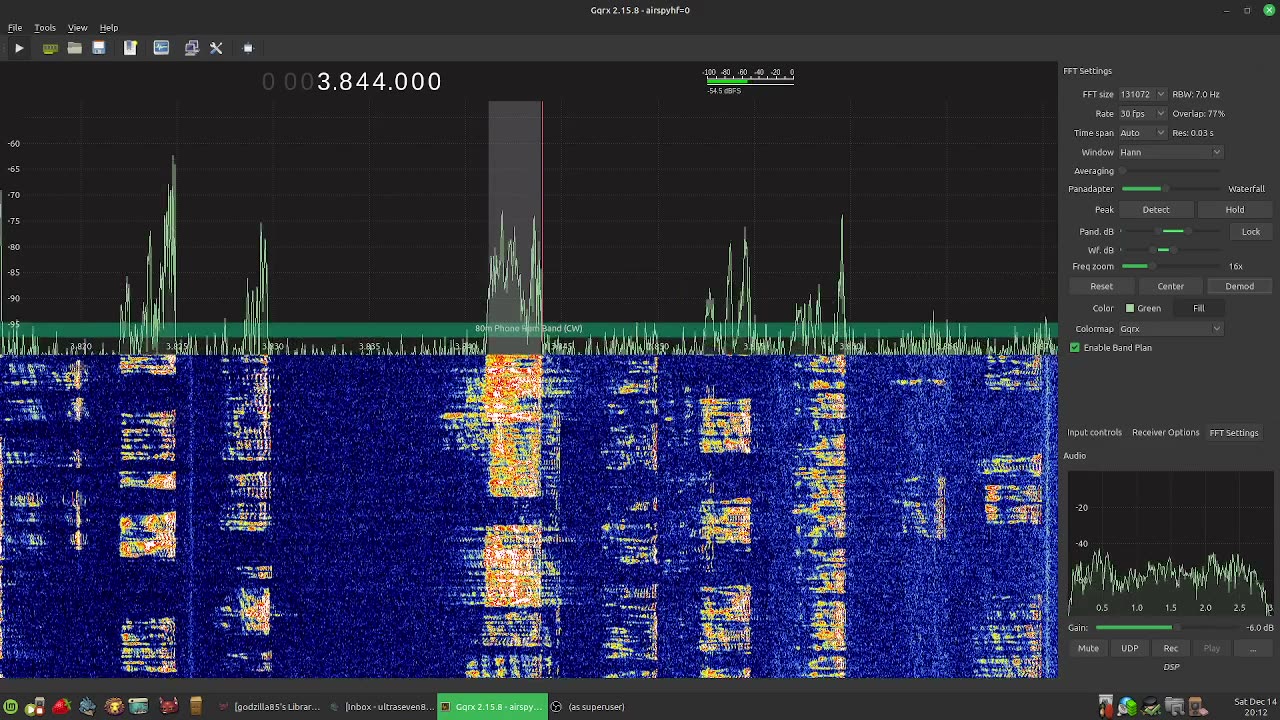Image resolution: width=1280 pixels, height=720 pixels.
Task: Open the View menu
Action: pyautogui.click(x=77, y=28)
